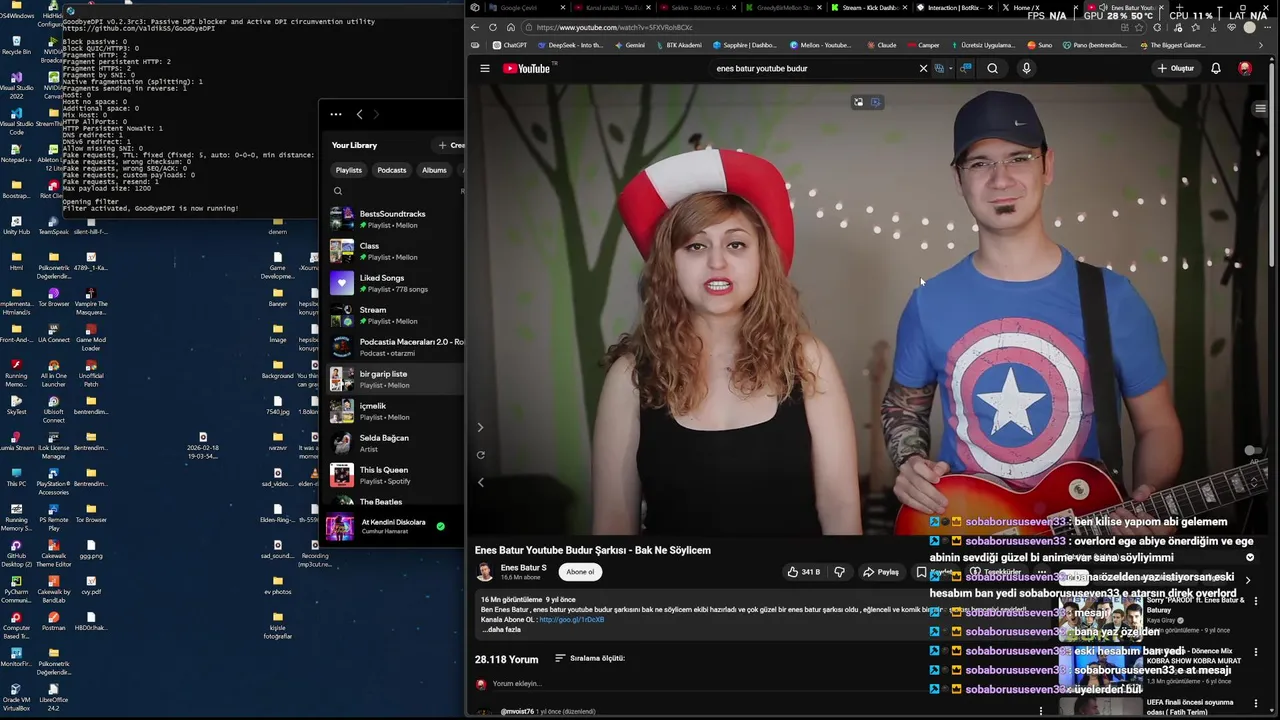Screen dimensions: 1280x720
Task: Expand the bookmarks bar overflow chevron
Action: coord(1261,45)
